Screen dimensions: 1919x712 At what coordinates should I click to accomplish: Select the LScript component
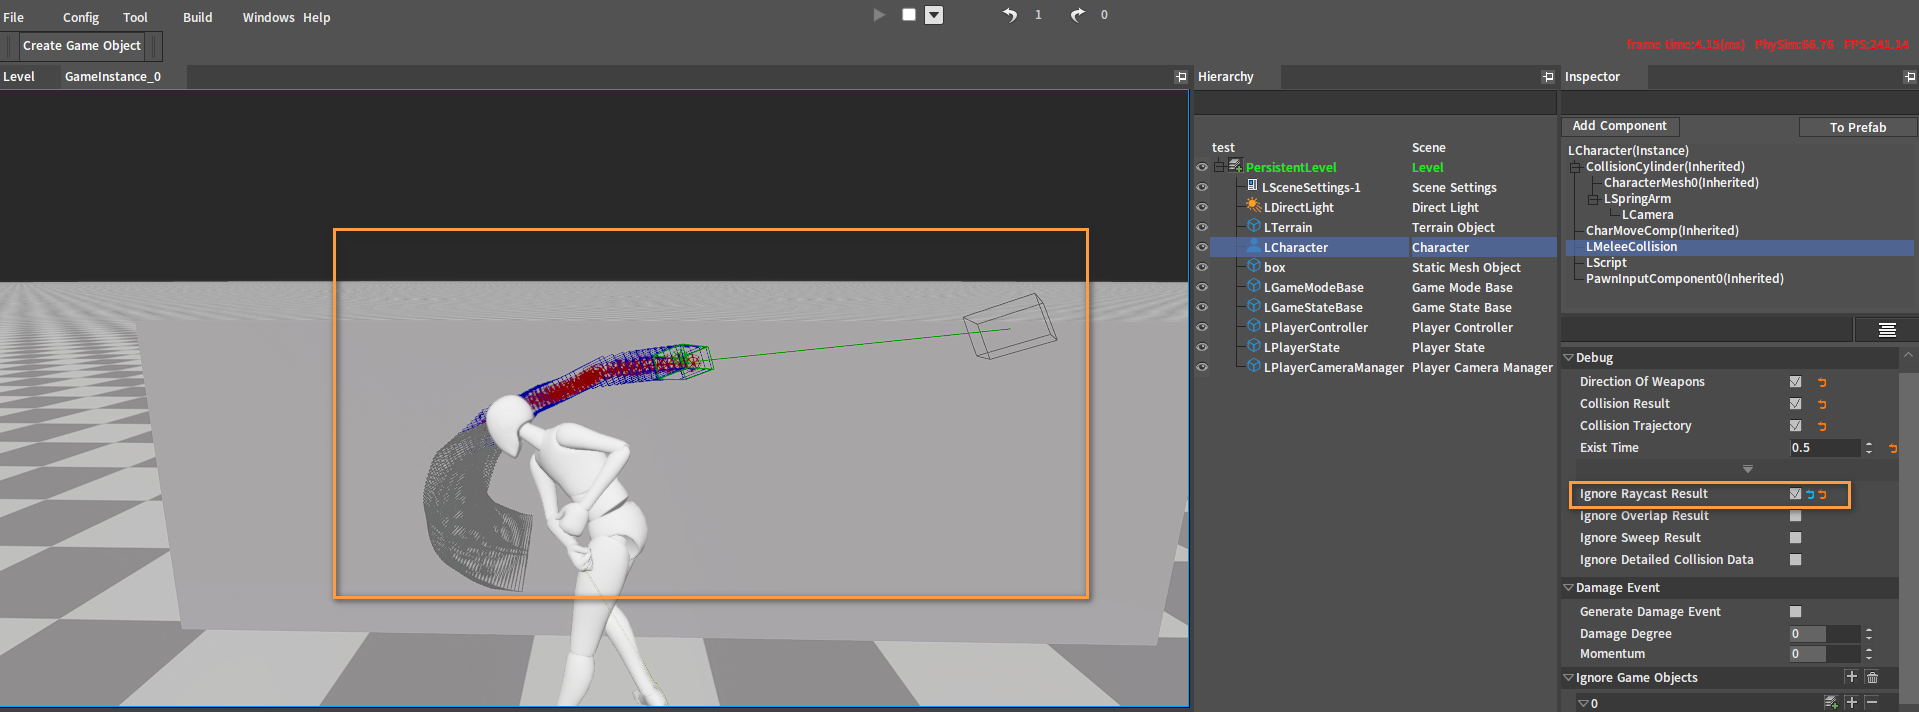[1606, 263]
